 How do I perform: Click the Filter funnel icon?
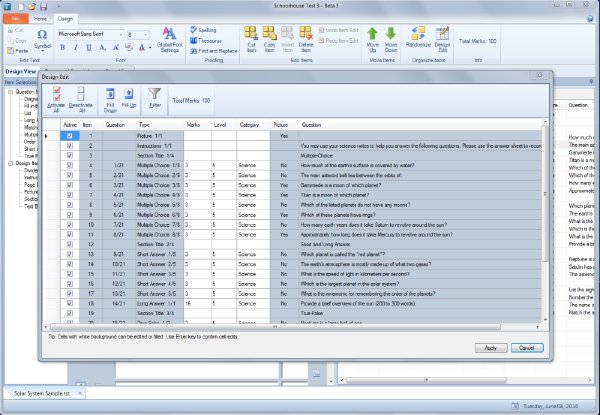click(155, 94)
